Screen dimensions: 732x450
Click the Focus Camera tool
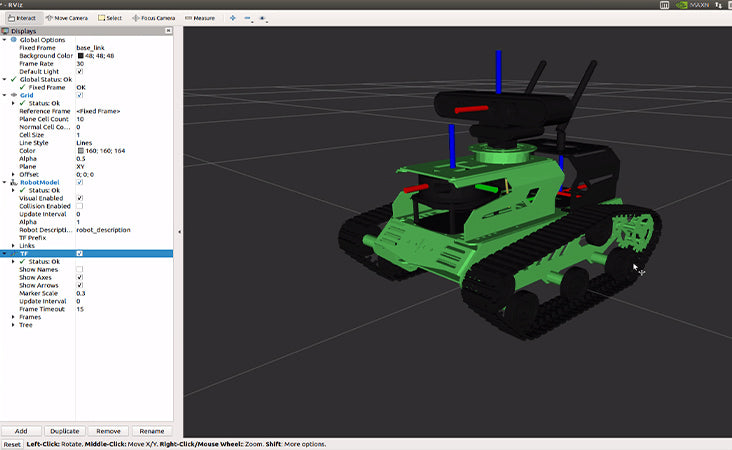pos(153,18)
